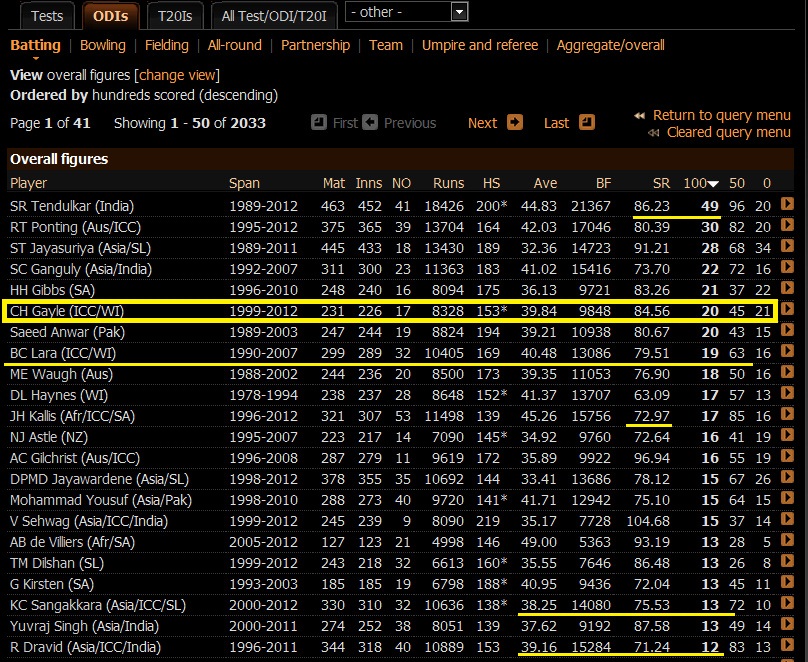Click 'Cleared query menu' link

click(x=728, y=132)
